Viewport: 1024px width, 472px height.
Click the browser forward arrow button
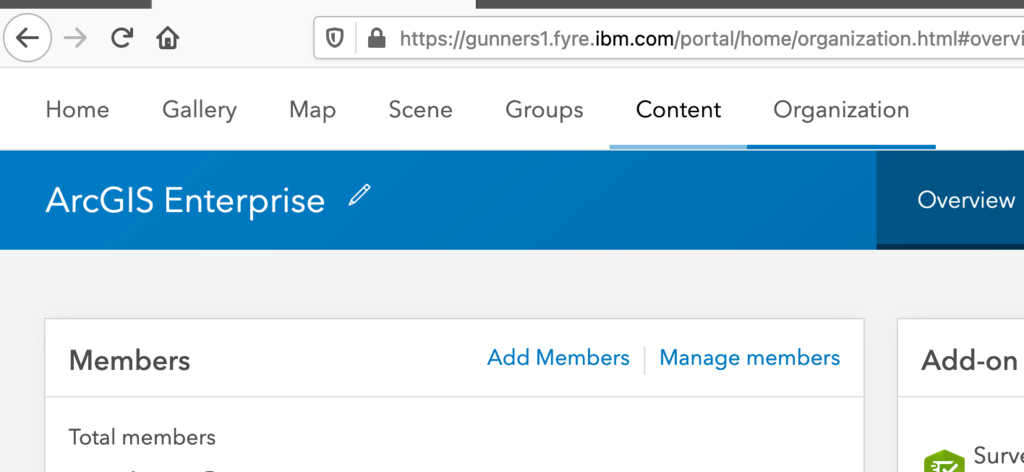(75, 39)
